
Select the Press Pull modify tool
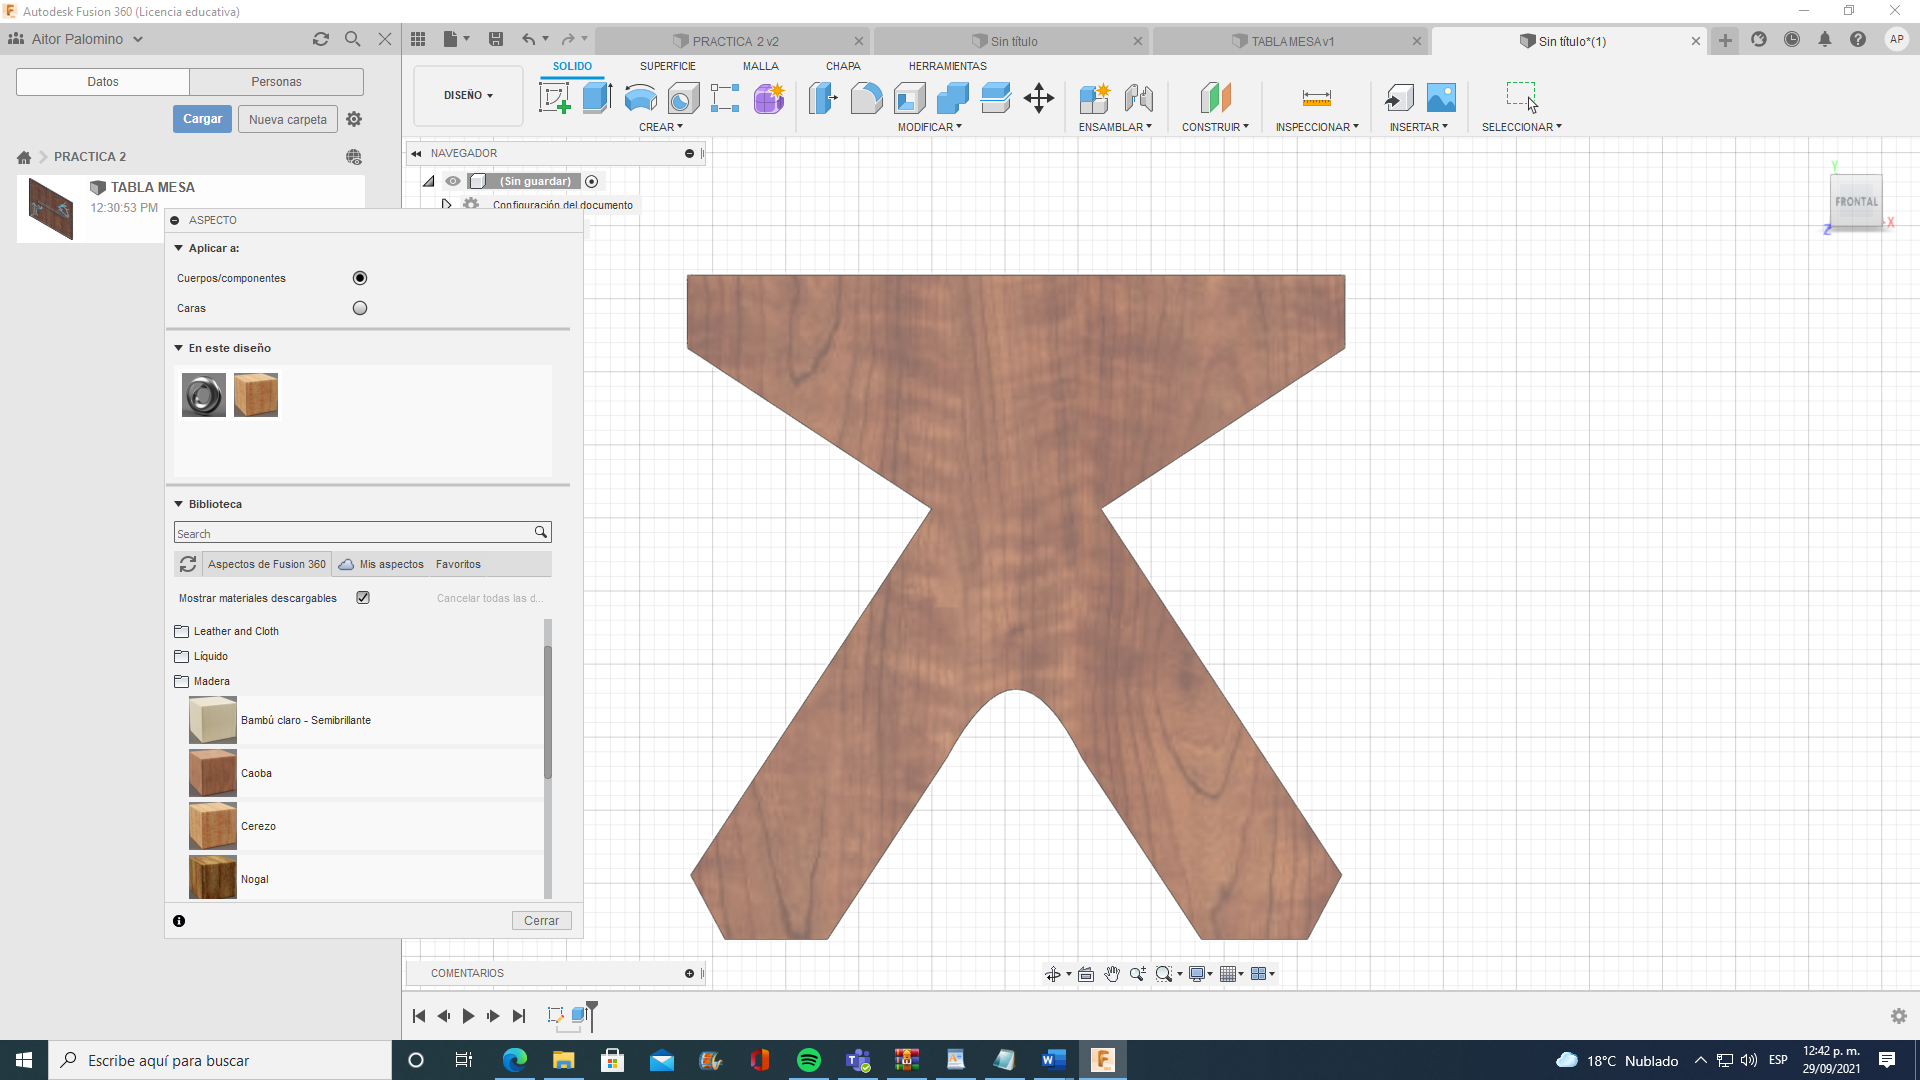click(x=823, y=98)
